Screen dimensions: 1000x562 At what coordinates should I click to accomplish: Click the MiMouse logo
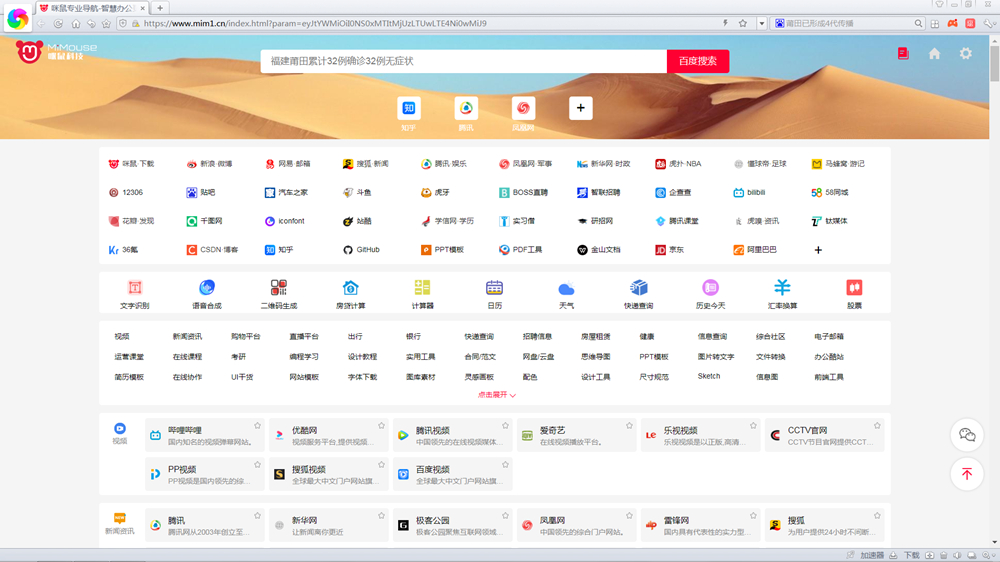click(x=56, y=52)
